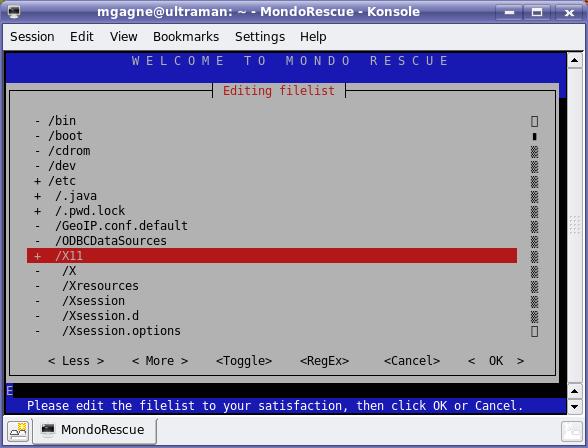Click the scroll down arrow at bottom right
The image size is (588, 448).
click(574, 406)
